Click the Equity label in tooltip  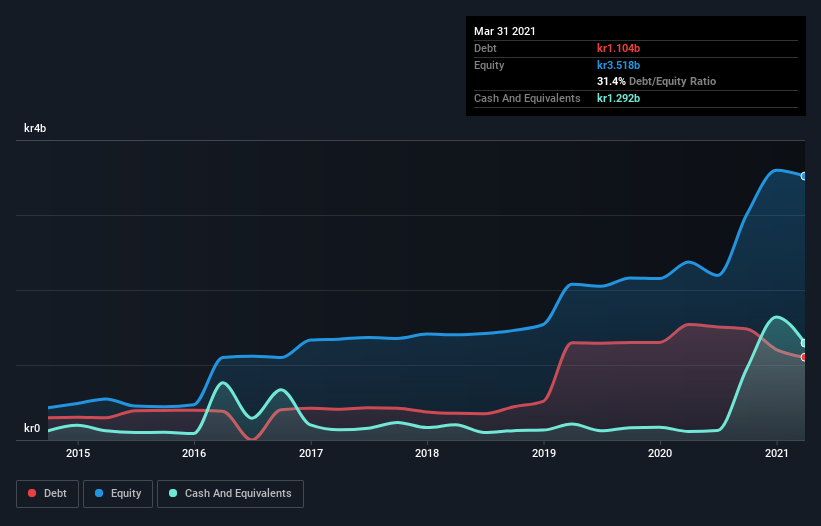(x=489, y=65)
